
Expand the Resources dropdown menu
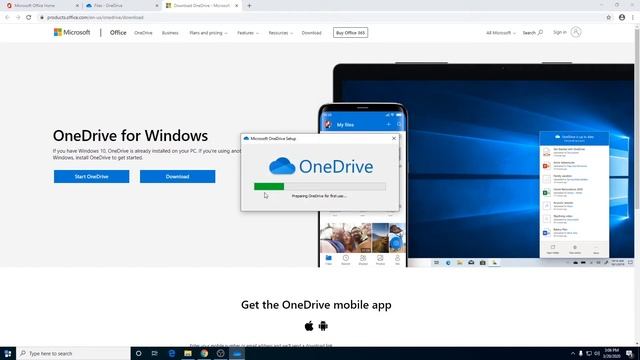pos(280,33)
